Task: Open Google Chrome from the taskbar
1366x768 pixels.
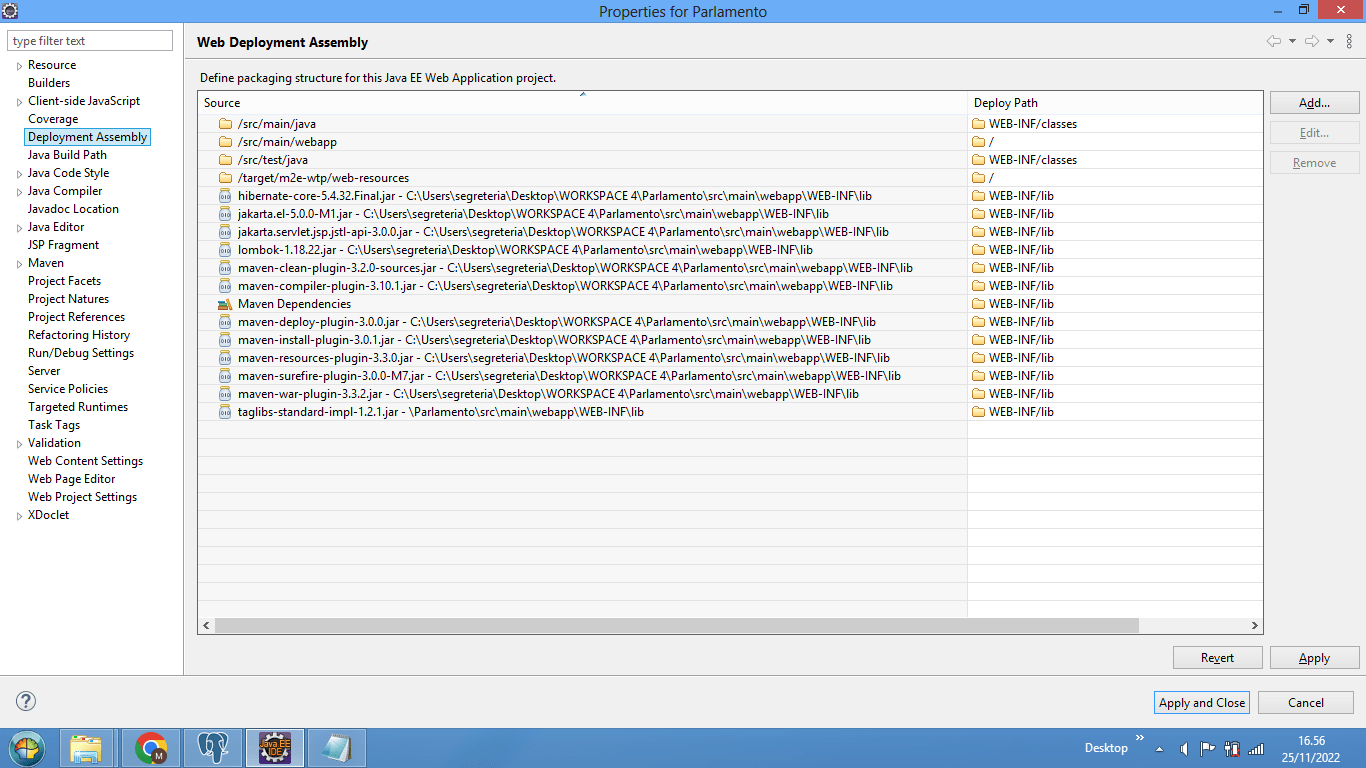Action: pyautogui.click(x=152, y=748)
